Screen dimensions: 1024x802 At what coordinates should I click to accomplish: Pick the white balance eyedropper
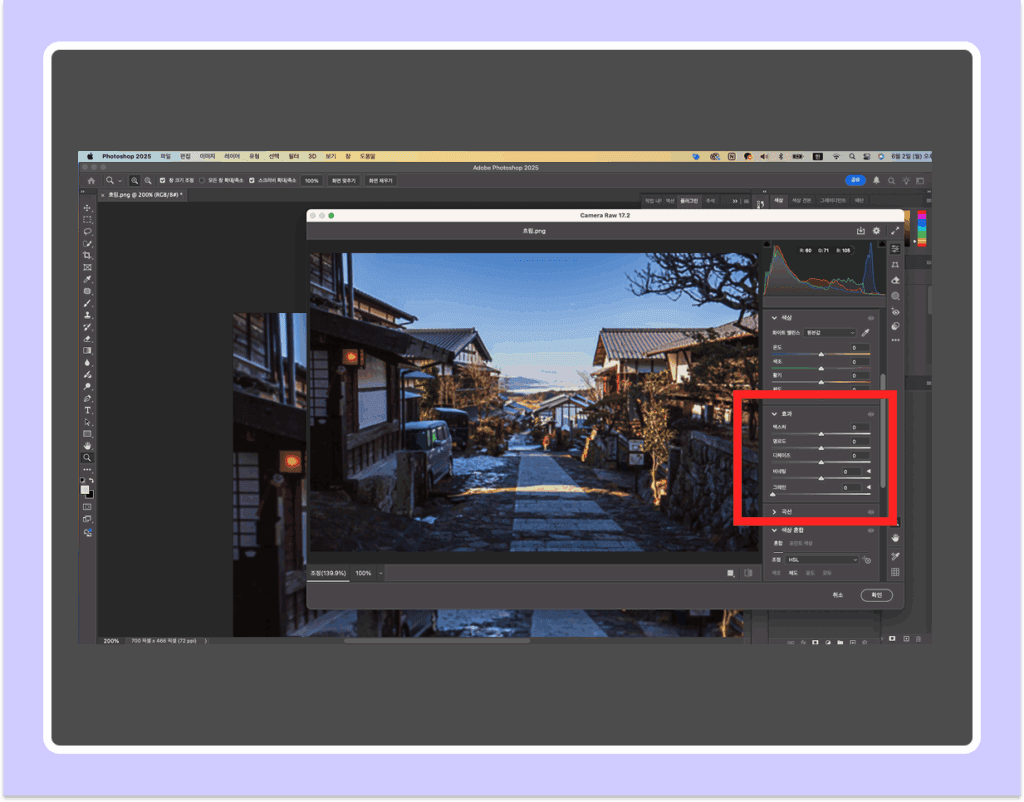coord(865,332)
